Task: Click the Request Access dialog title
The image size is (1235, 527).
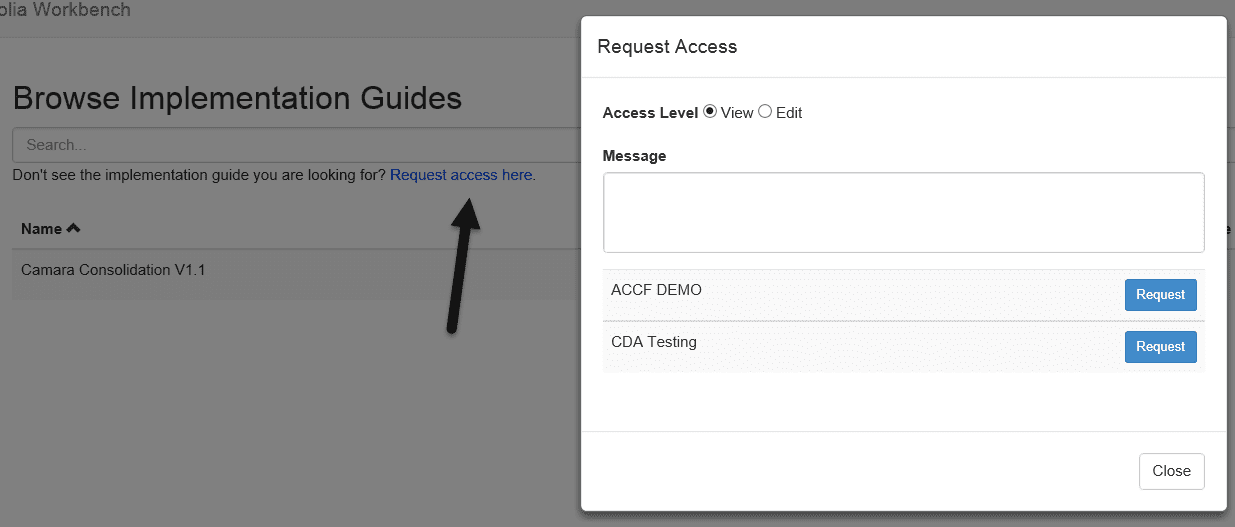Action: coord(667,47)
